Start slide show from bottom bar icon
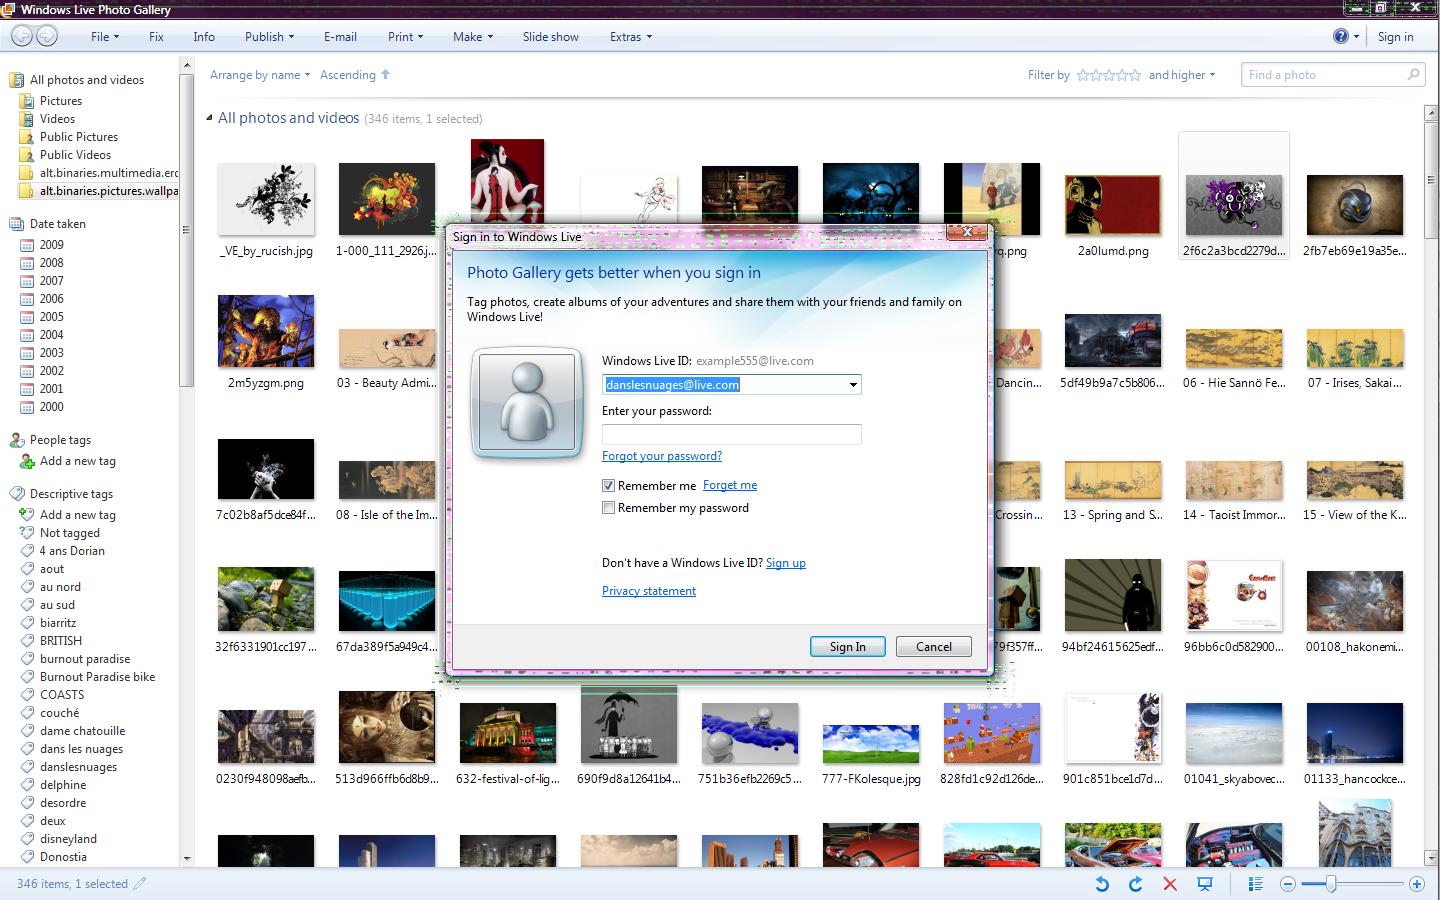This screenshot has height=900, width=1440. (1205, 884)
